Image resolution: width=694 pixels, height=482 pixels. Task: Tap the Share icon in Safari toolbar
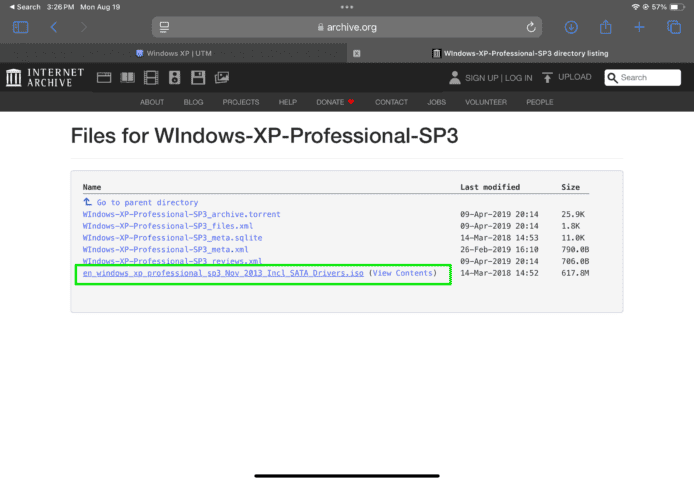coord(605,27)
